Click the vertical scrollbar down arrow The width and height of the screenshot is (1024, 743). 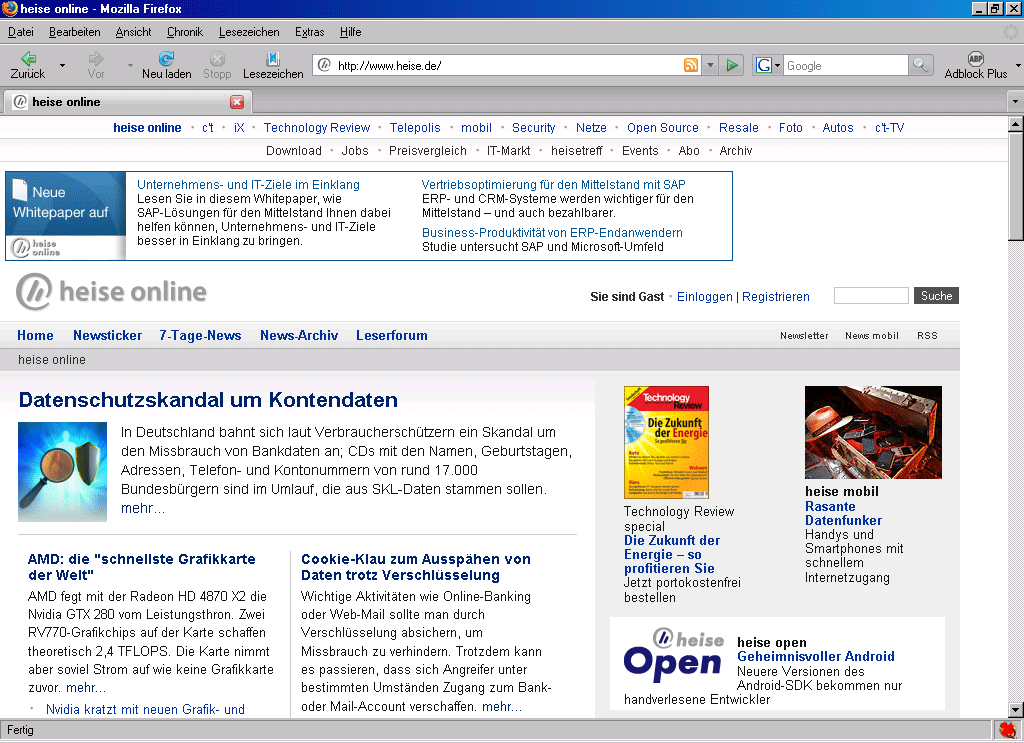(1016, 710)
